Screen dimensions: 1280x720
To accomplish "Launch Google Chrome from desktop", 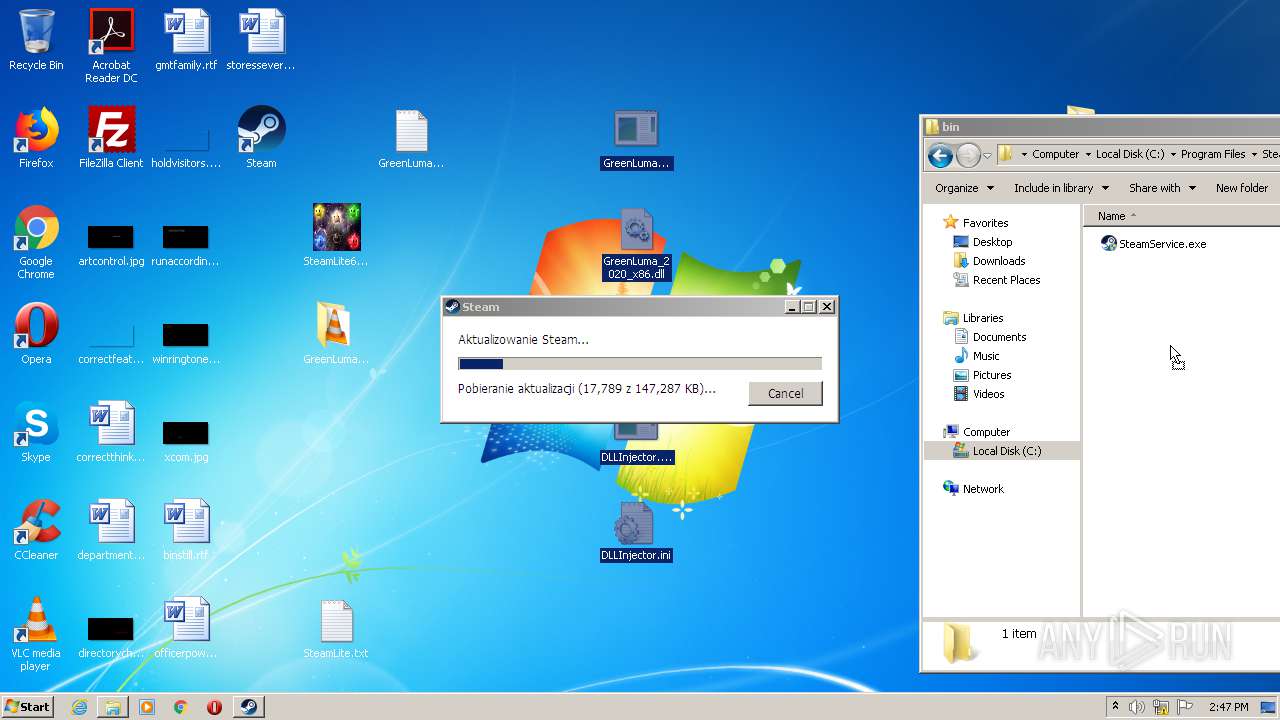I will tap(36, 242).
